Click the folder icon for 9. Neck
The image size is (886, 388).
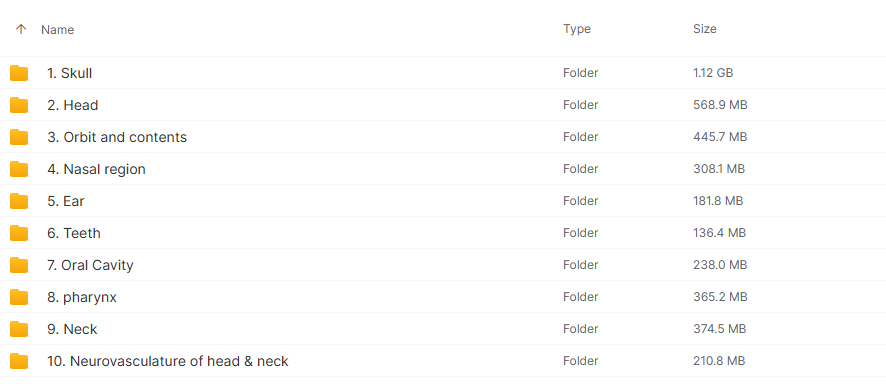[19, 329]
